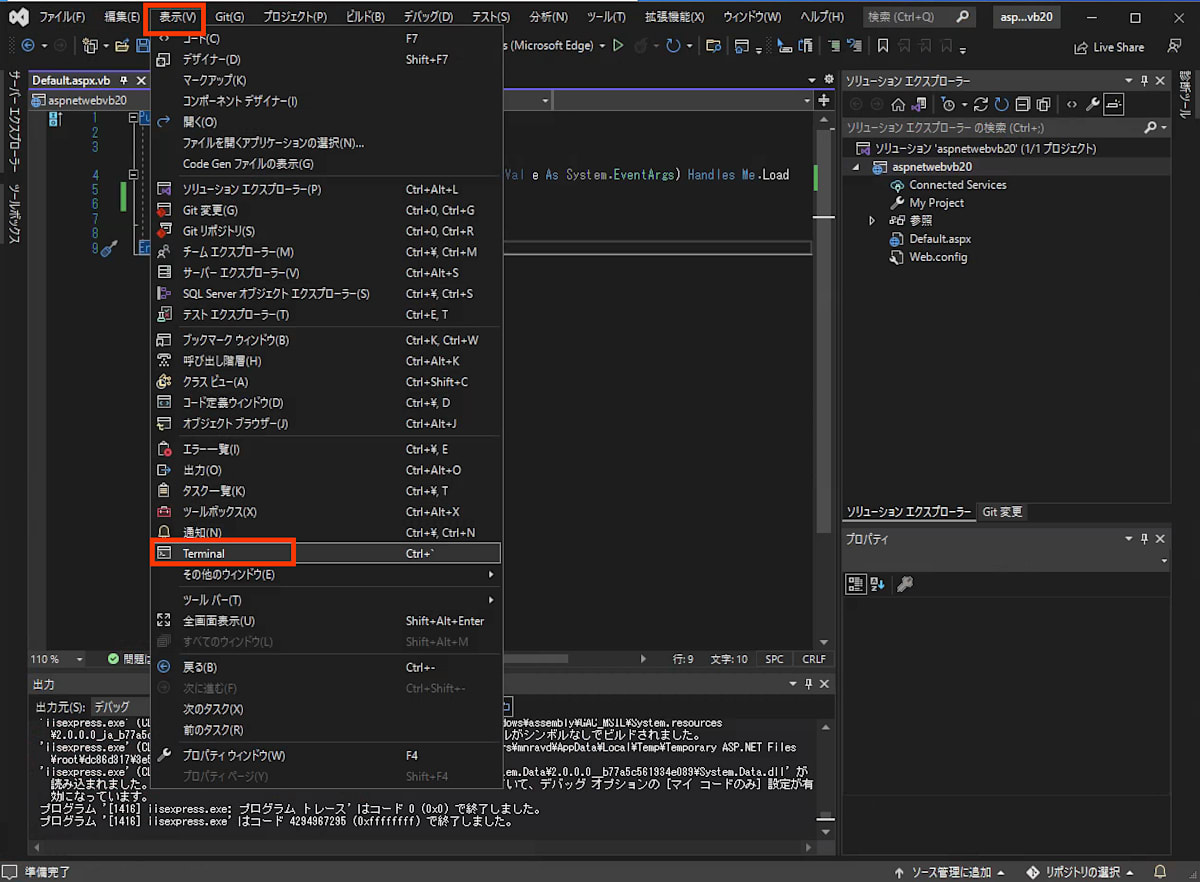Pin the Default.aspx.vb tab
The width and height of the screenshot is (1200, 882).
124,81
